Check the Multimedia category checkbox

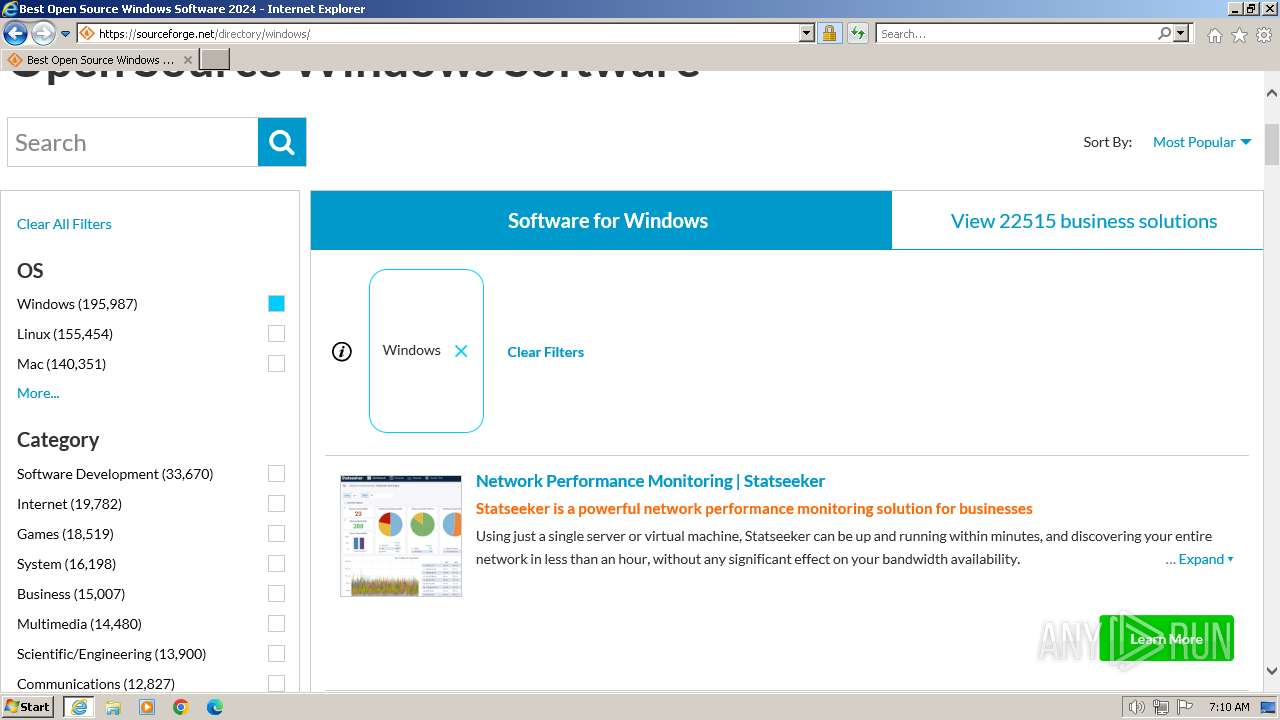pos(276,624)
